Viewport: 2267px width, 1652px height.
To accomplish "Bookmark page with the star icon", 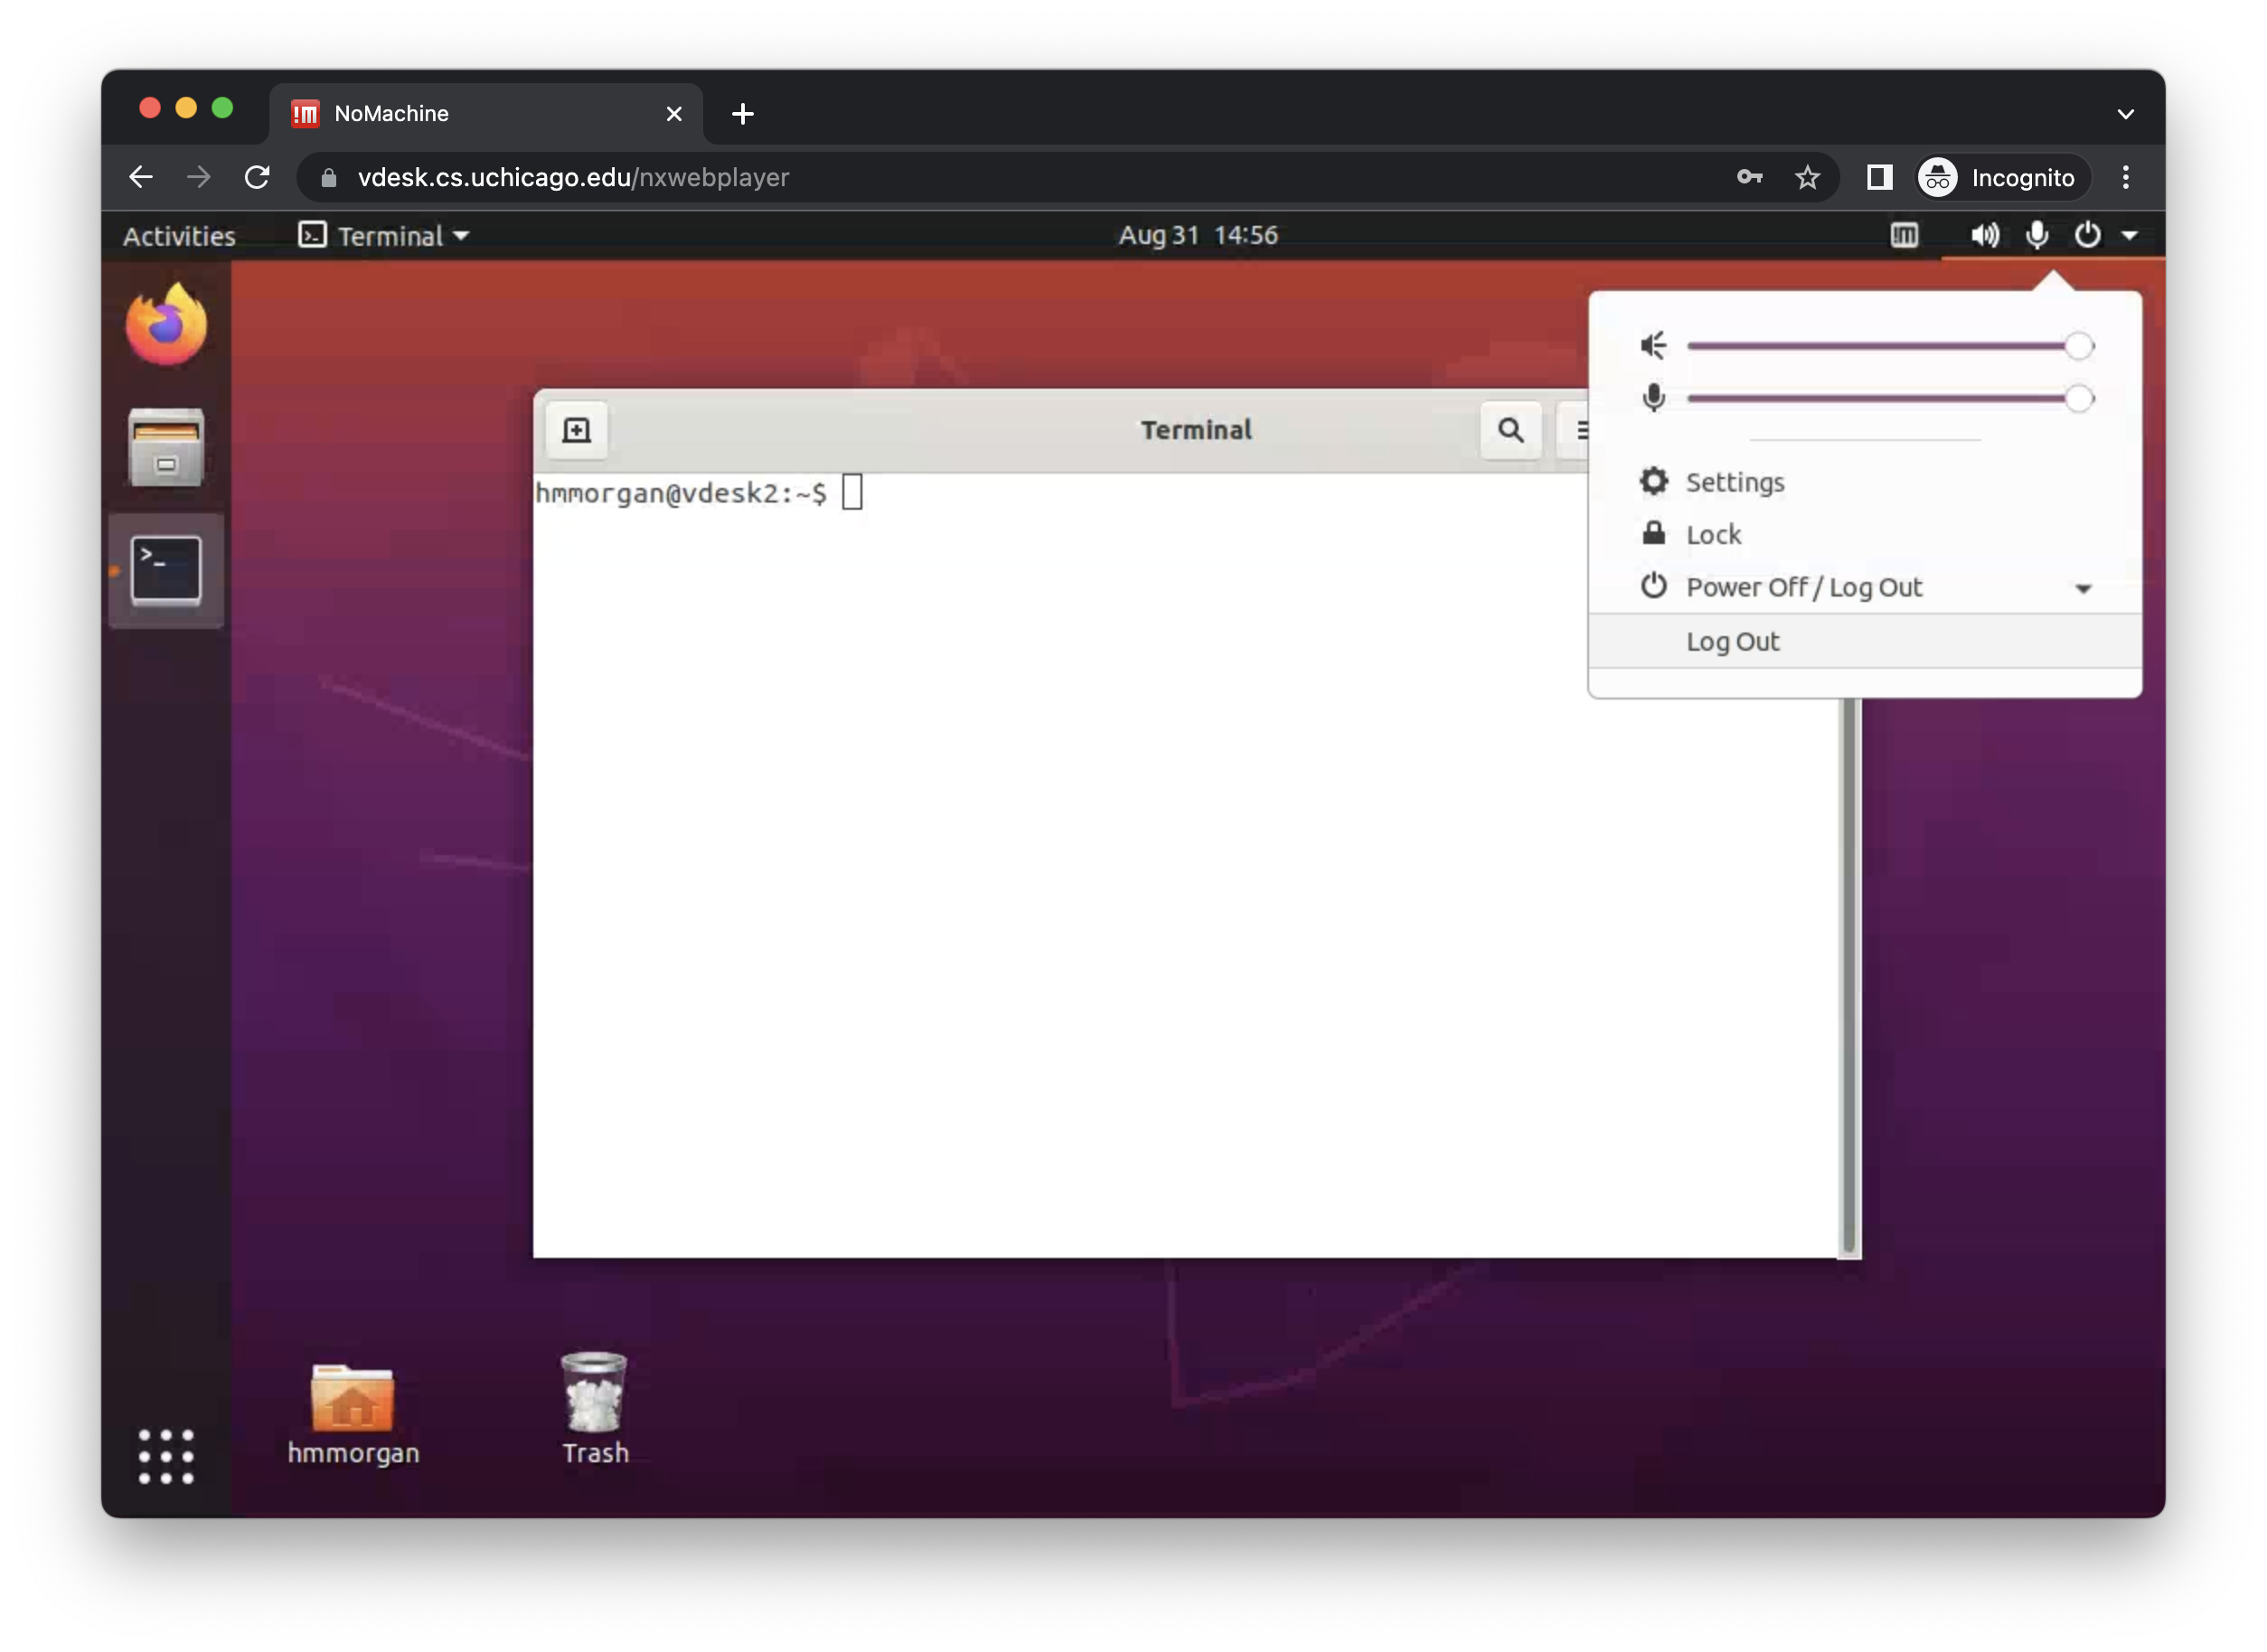I will tap(1807, 178).
